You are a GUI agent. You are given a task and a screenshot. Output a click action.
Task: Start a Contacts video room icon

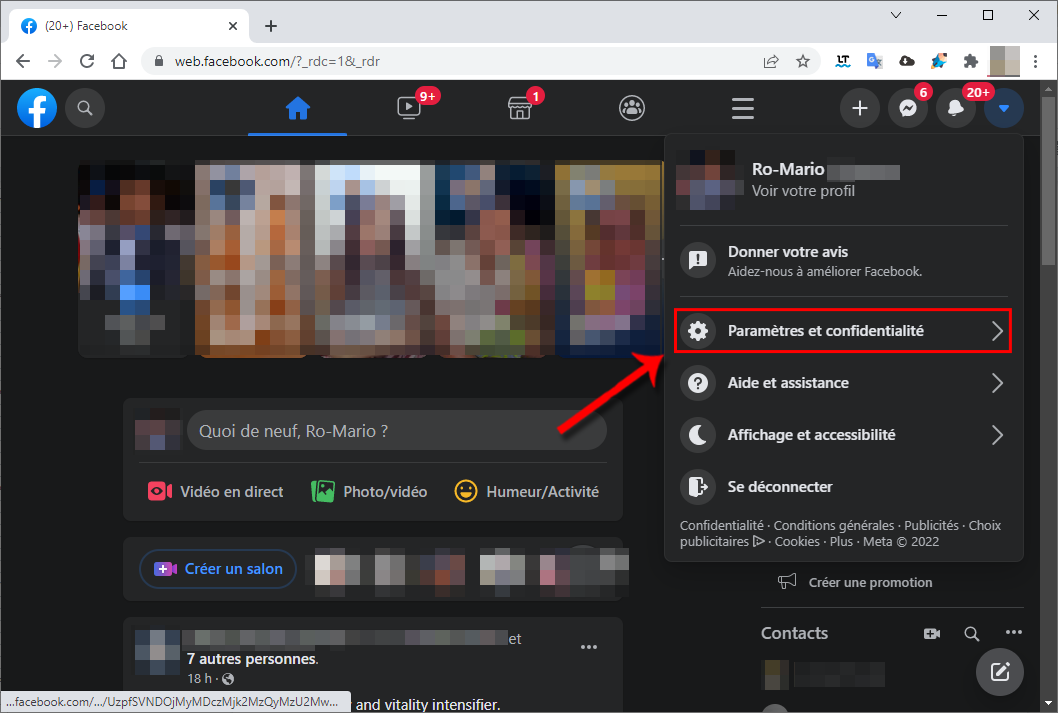[x=932, y=633]
